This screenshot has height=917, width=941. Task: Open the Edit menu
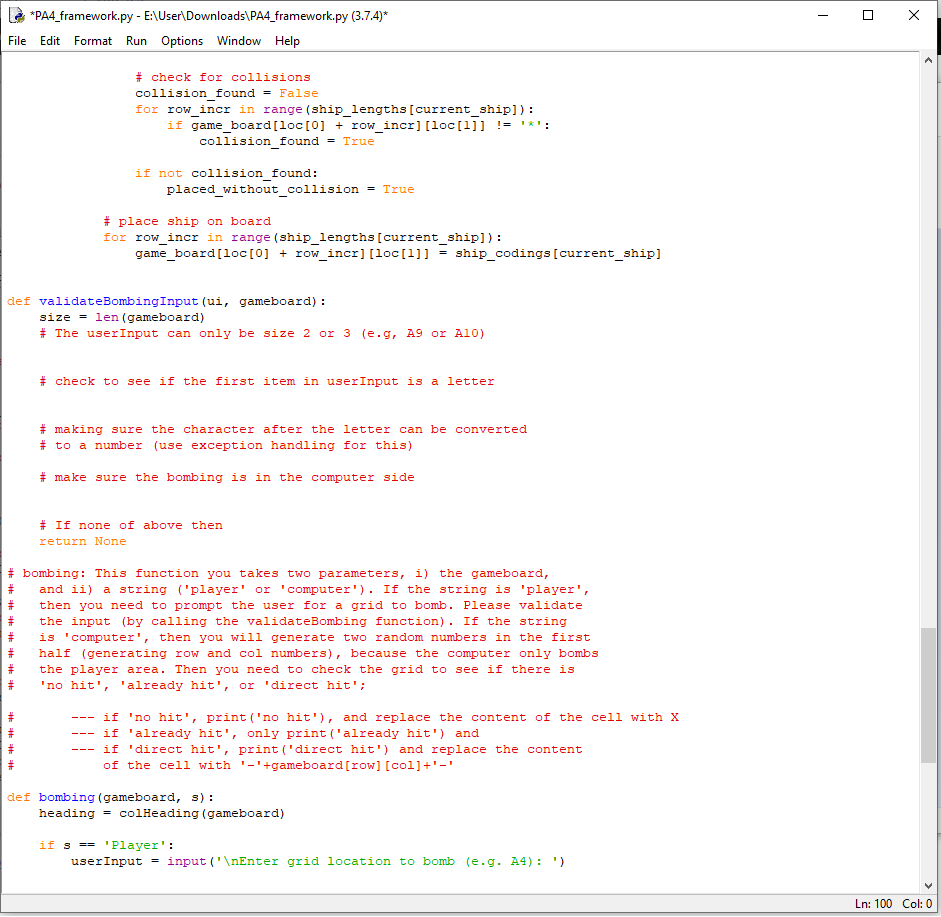coord(50,41)
